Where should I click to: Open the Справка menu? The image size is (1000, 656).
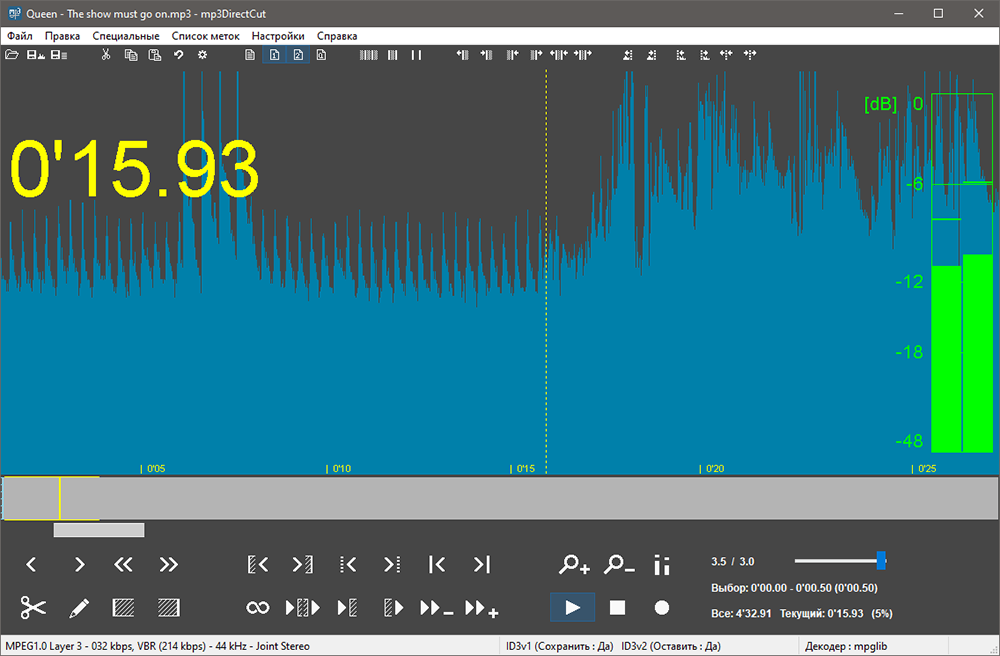(x=337, y=36)
